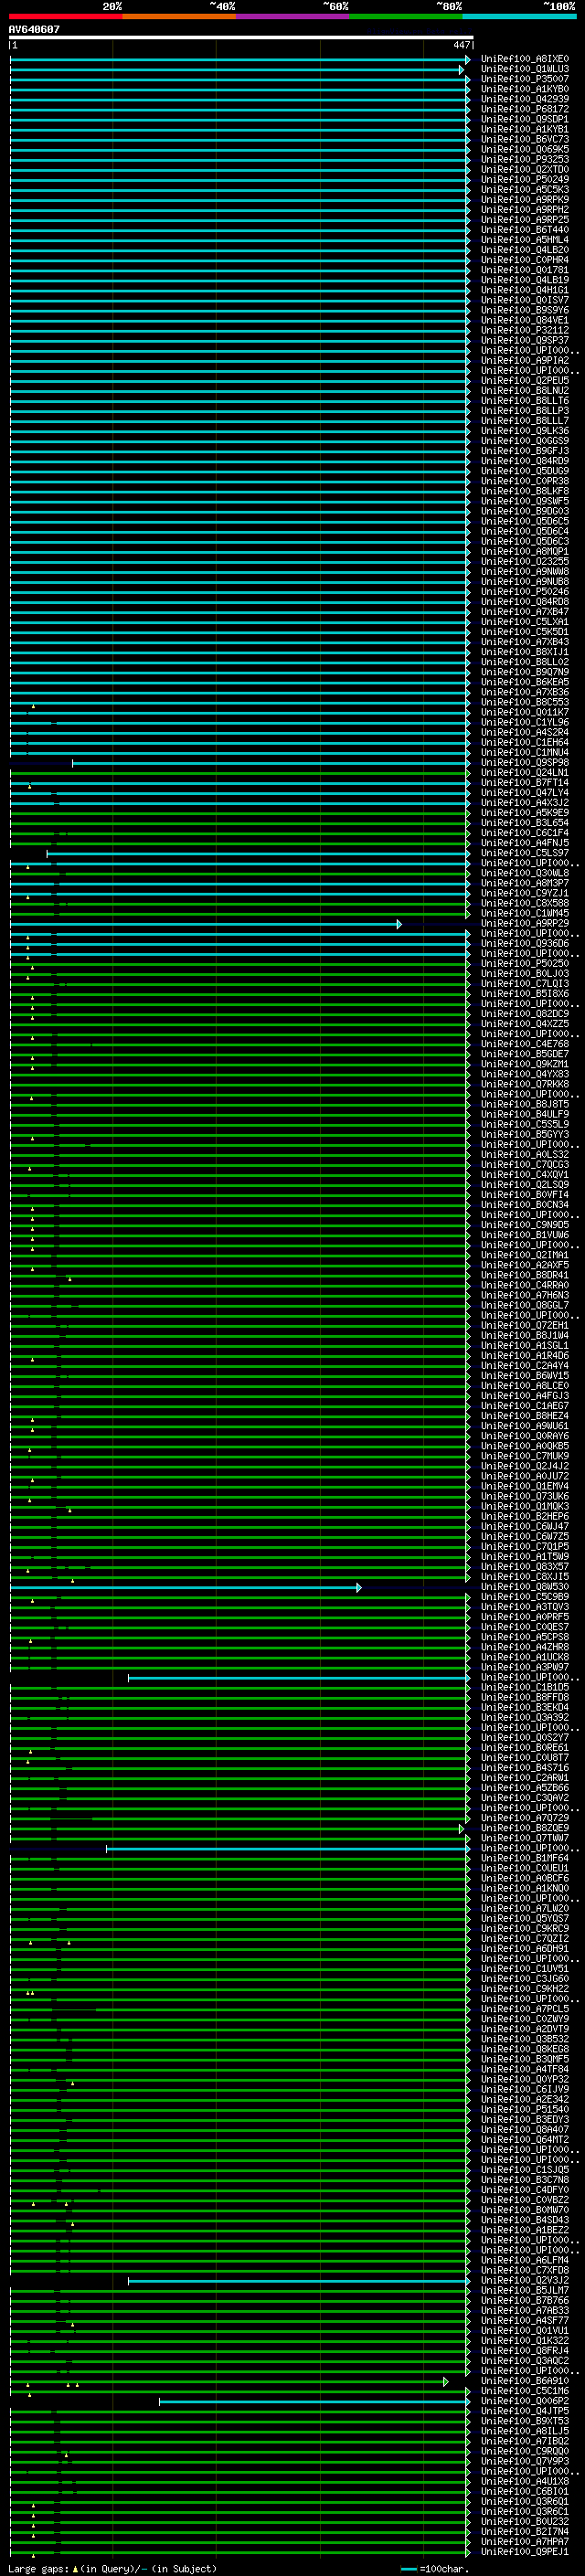Click the cyan 100char scale legend line
Screen dimensions: 585x2576
(x=408, y=2569)
